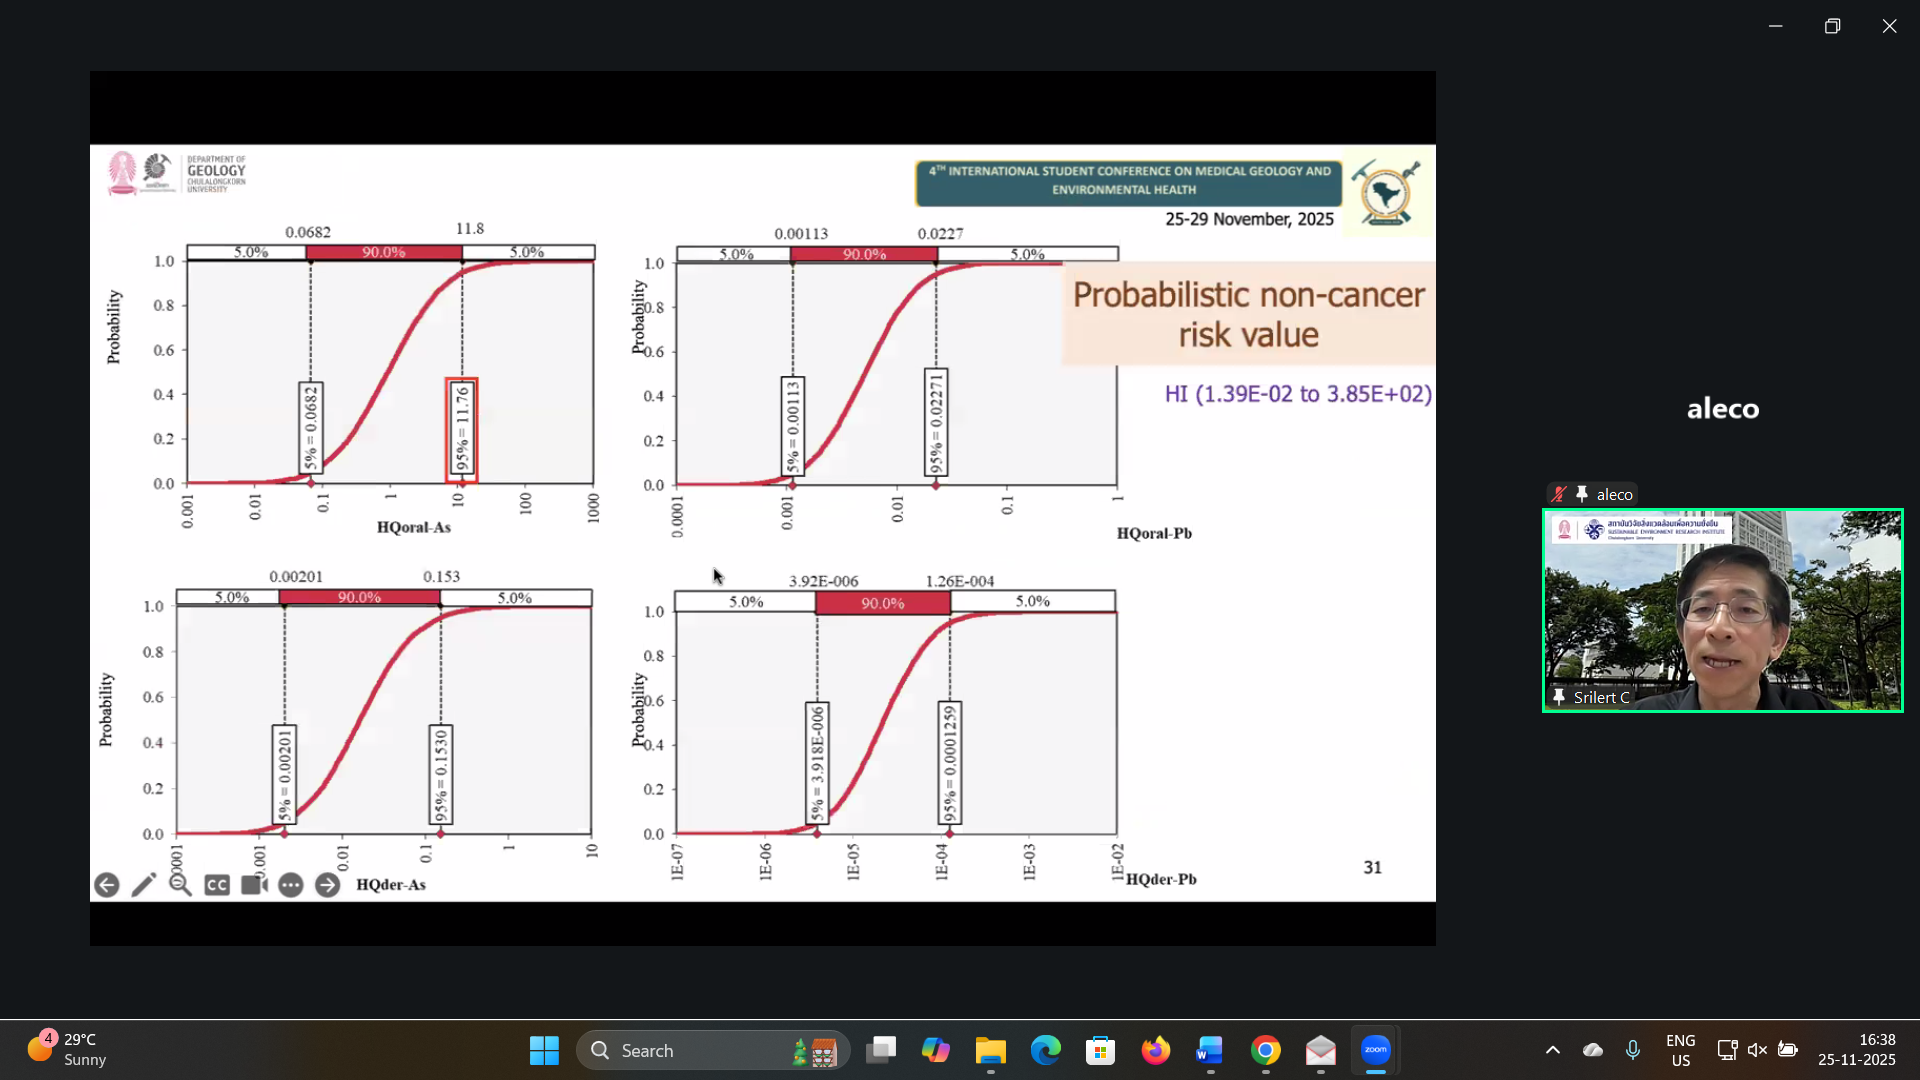Click the muted microphone indicator on aleco
This screenshot has height=1080, width=1920.
coord(1557,493)
